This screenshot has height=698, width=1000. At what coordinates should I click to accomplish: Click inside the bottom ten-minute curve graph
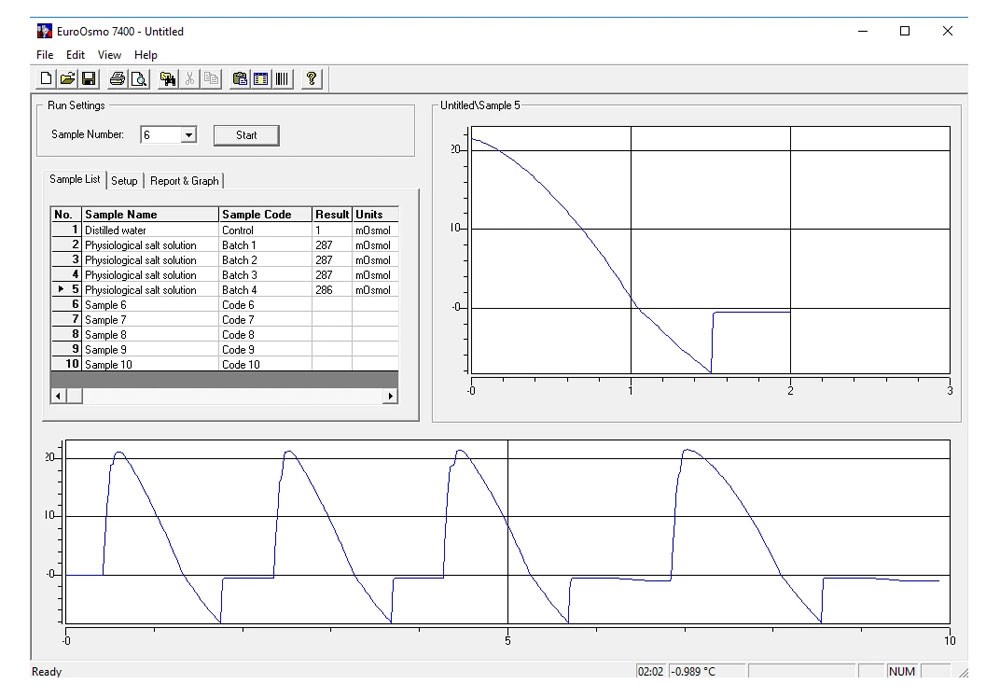click(x=508, y=531)
